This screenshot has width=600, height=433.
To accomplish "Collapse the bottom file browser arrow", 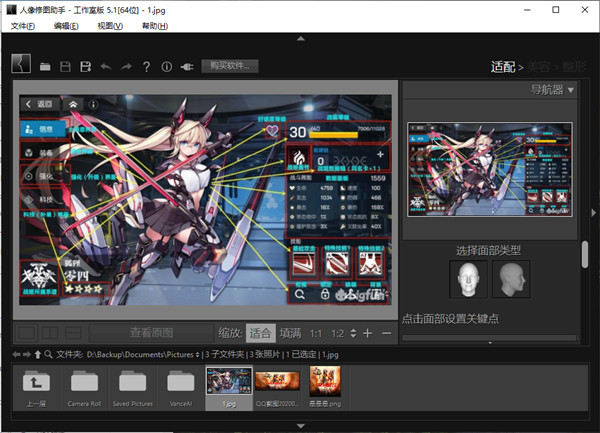I will [x=300, y=425].
